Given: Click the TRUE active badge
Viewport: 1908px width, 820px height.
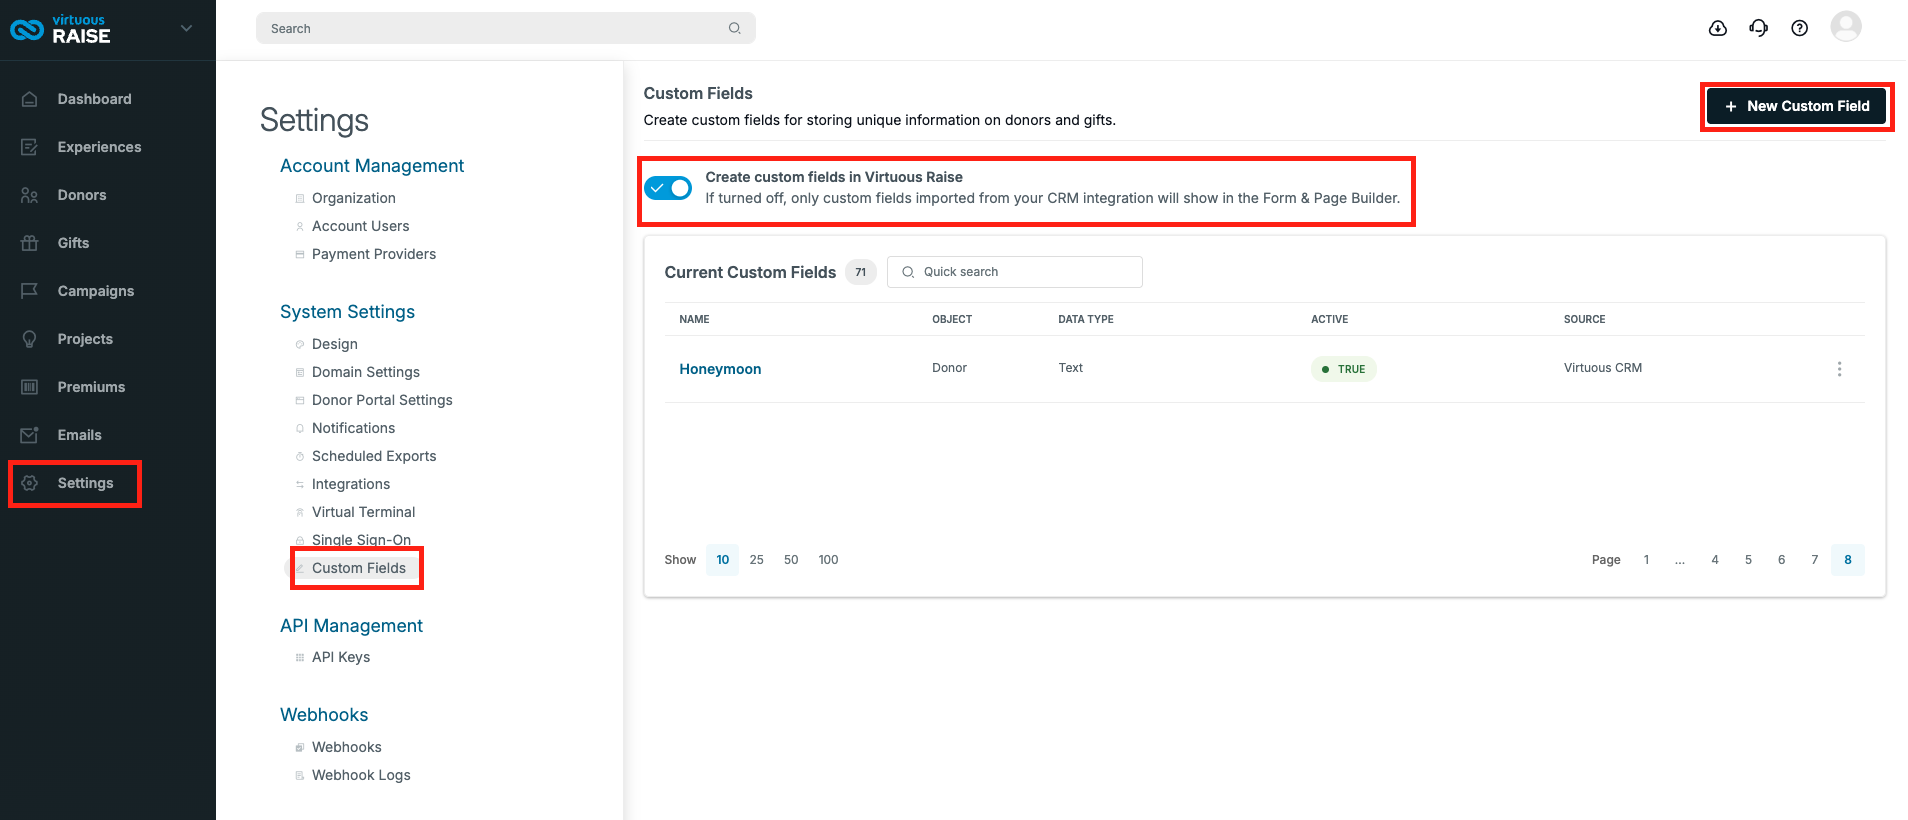Looking at the screenshot, I should point(1343,369).
